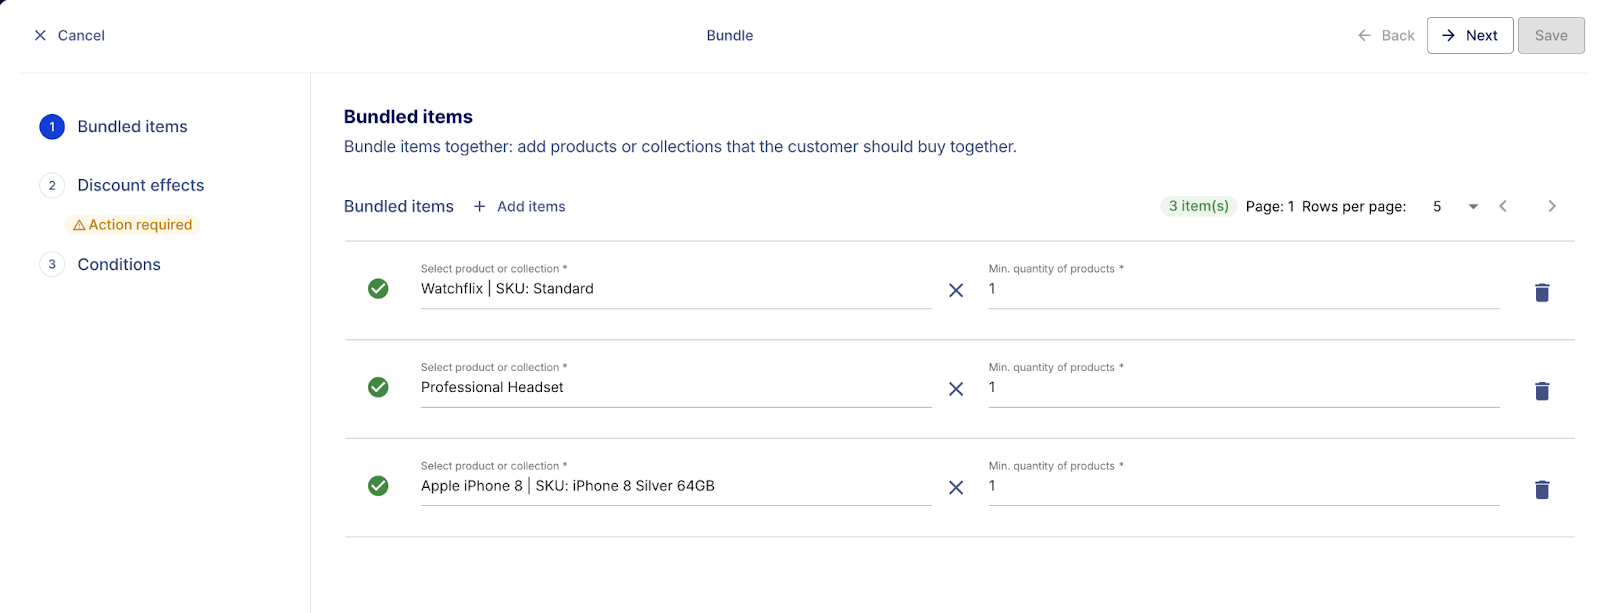Click the green checkmark beside Watchflix

tap(378, 289)
